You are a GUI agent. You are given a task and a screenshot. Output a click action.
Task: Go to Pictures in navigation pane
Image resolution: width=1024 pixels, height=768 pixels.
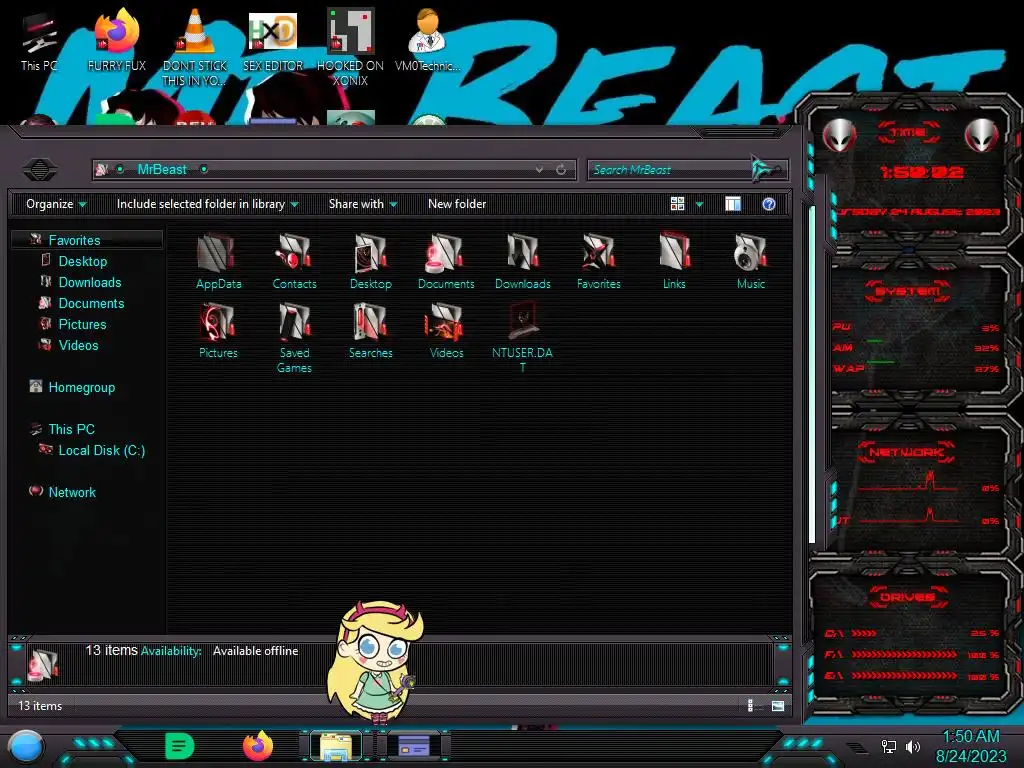point(82,324)
